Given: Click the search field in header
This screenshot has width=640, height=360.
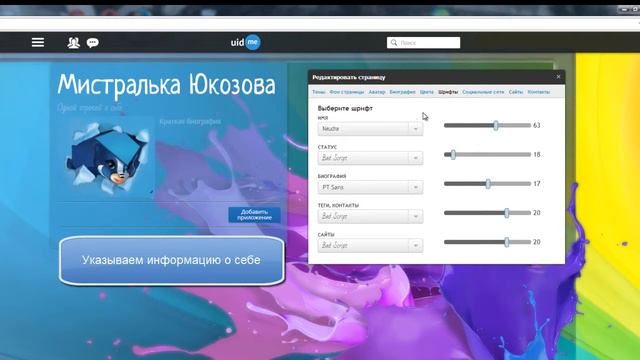Looking at the screenshot, I should point(423,42).
